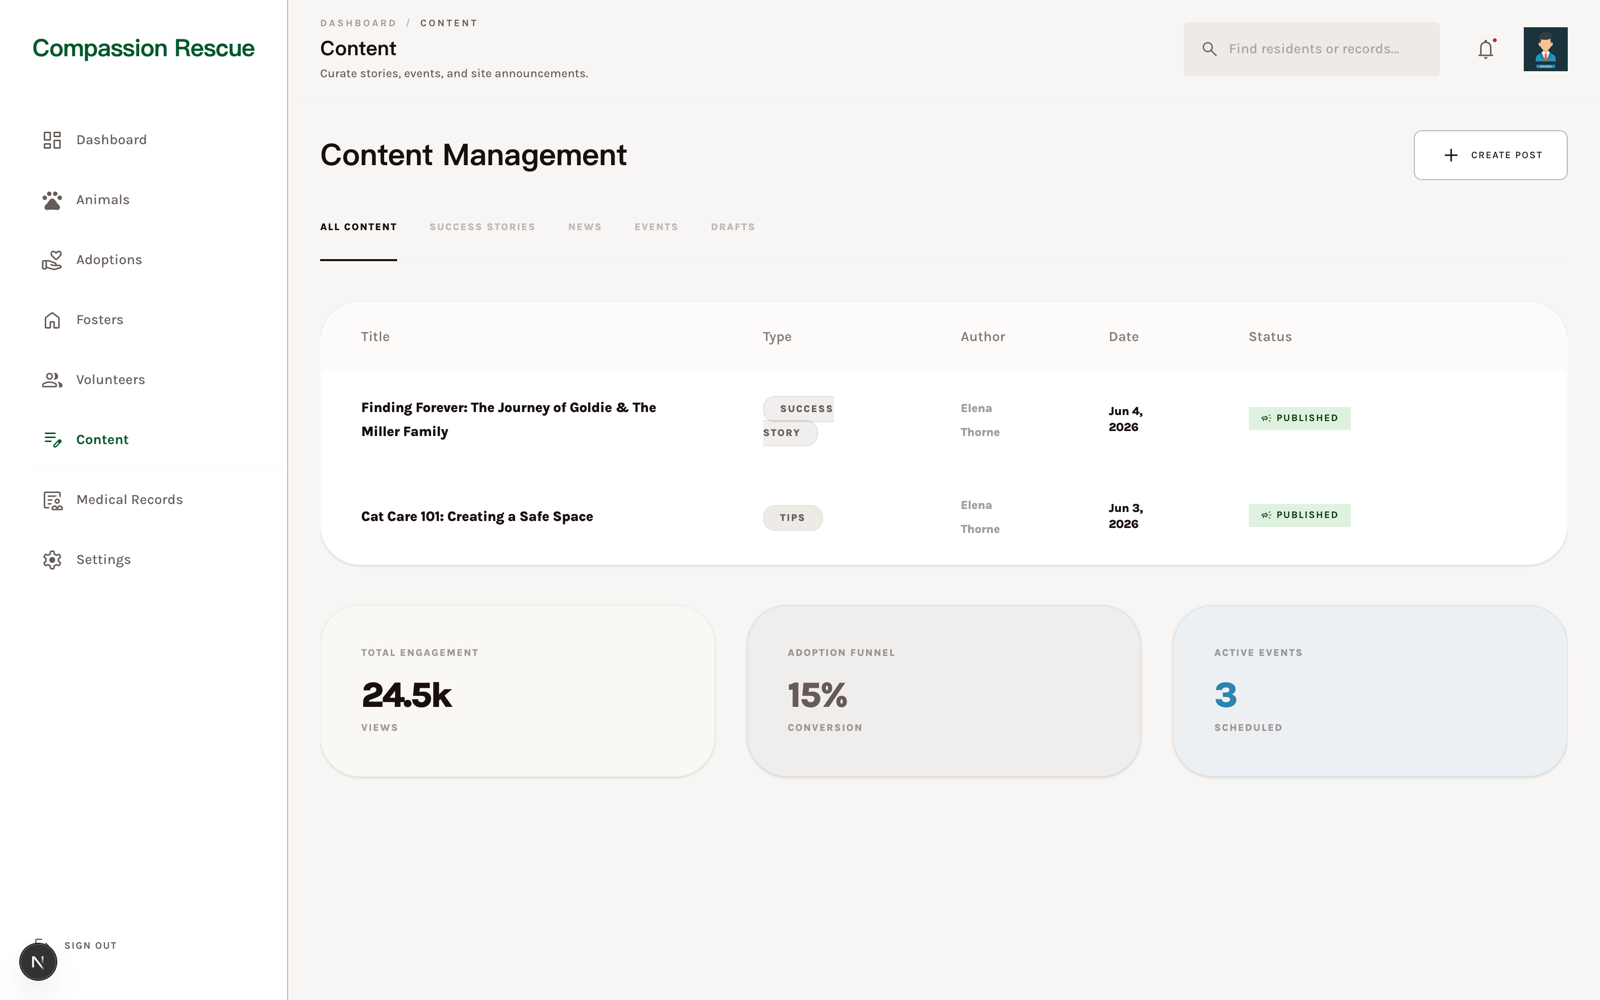Image resolution: width=1600 pixels, height=1000 pixels.
Task: Open the user profile avatar
Action: point(1545,49)
